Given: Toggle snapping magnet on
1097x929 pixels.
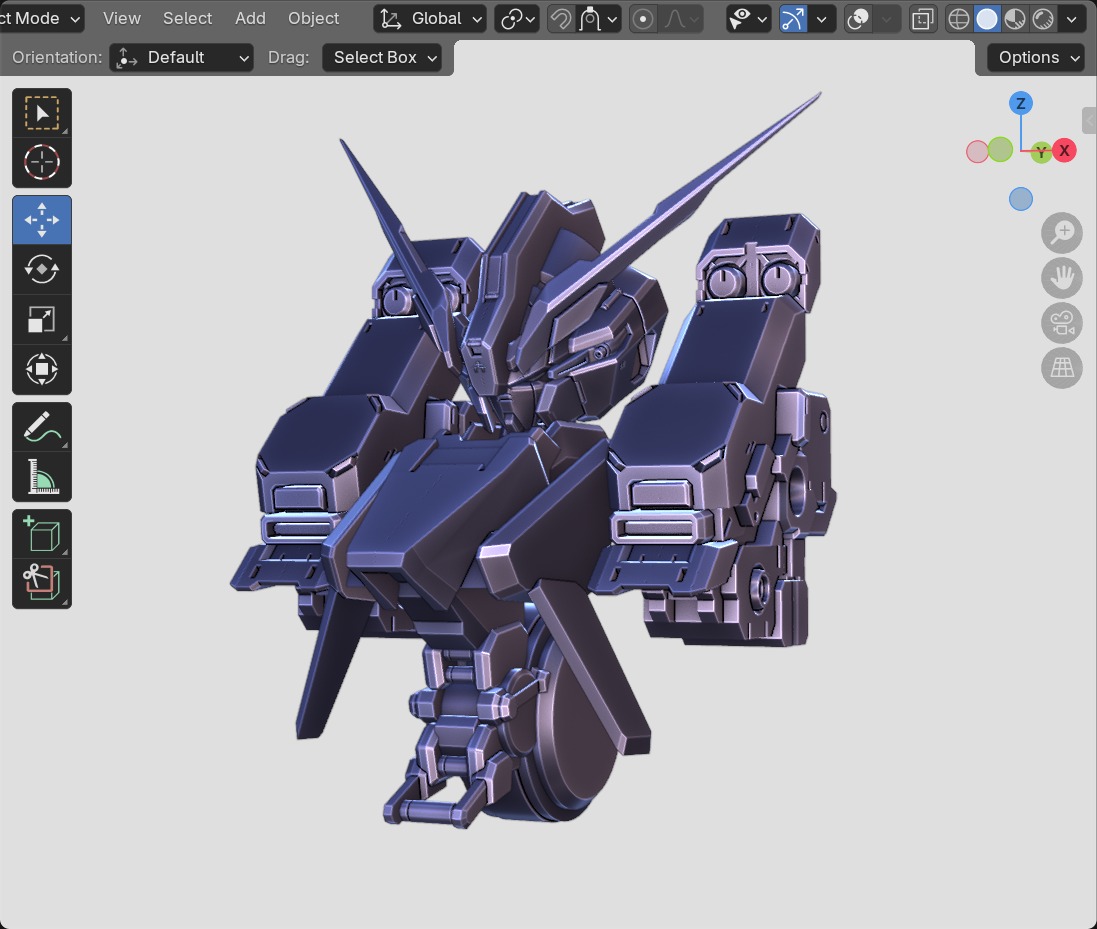Looking at the screenshot, I should (560, 19).
